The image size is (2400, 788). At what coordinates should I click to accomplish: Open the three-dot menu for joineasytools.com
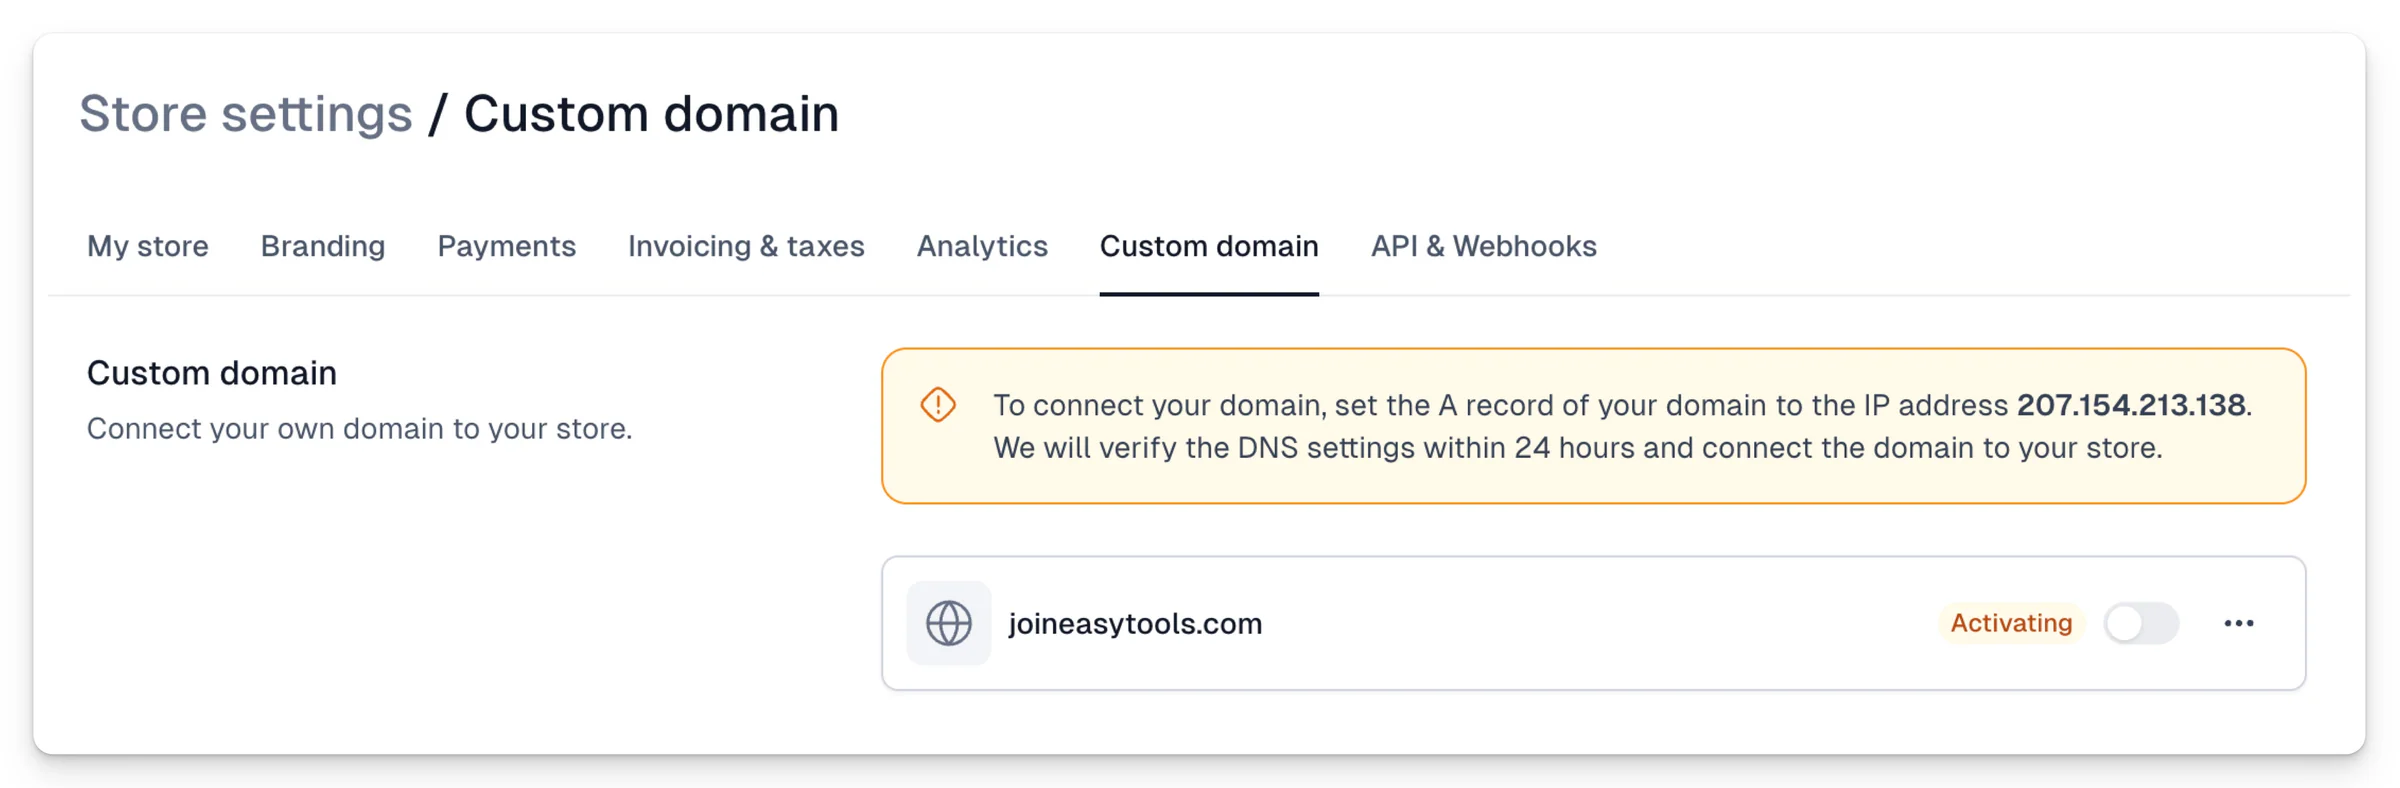pos(2238,623)
